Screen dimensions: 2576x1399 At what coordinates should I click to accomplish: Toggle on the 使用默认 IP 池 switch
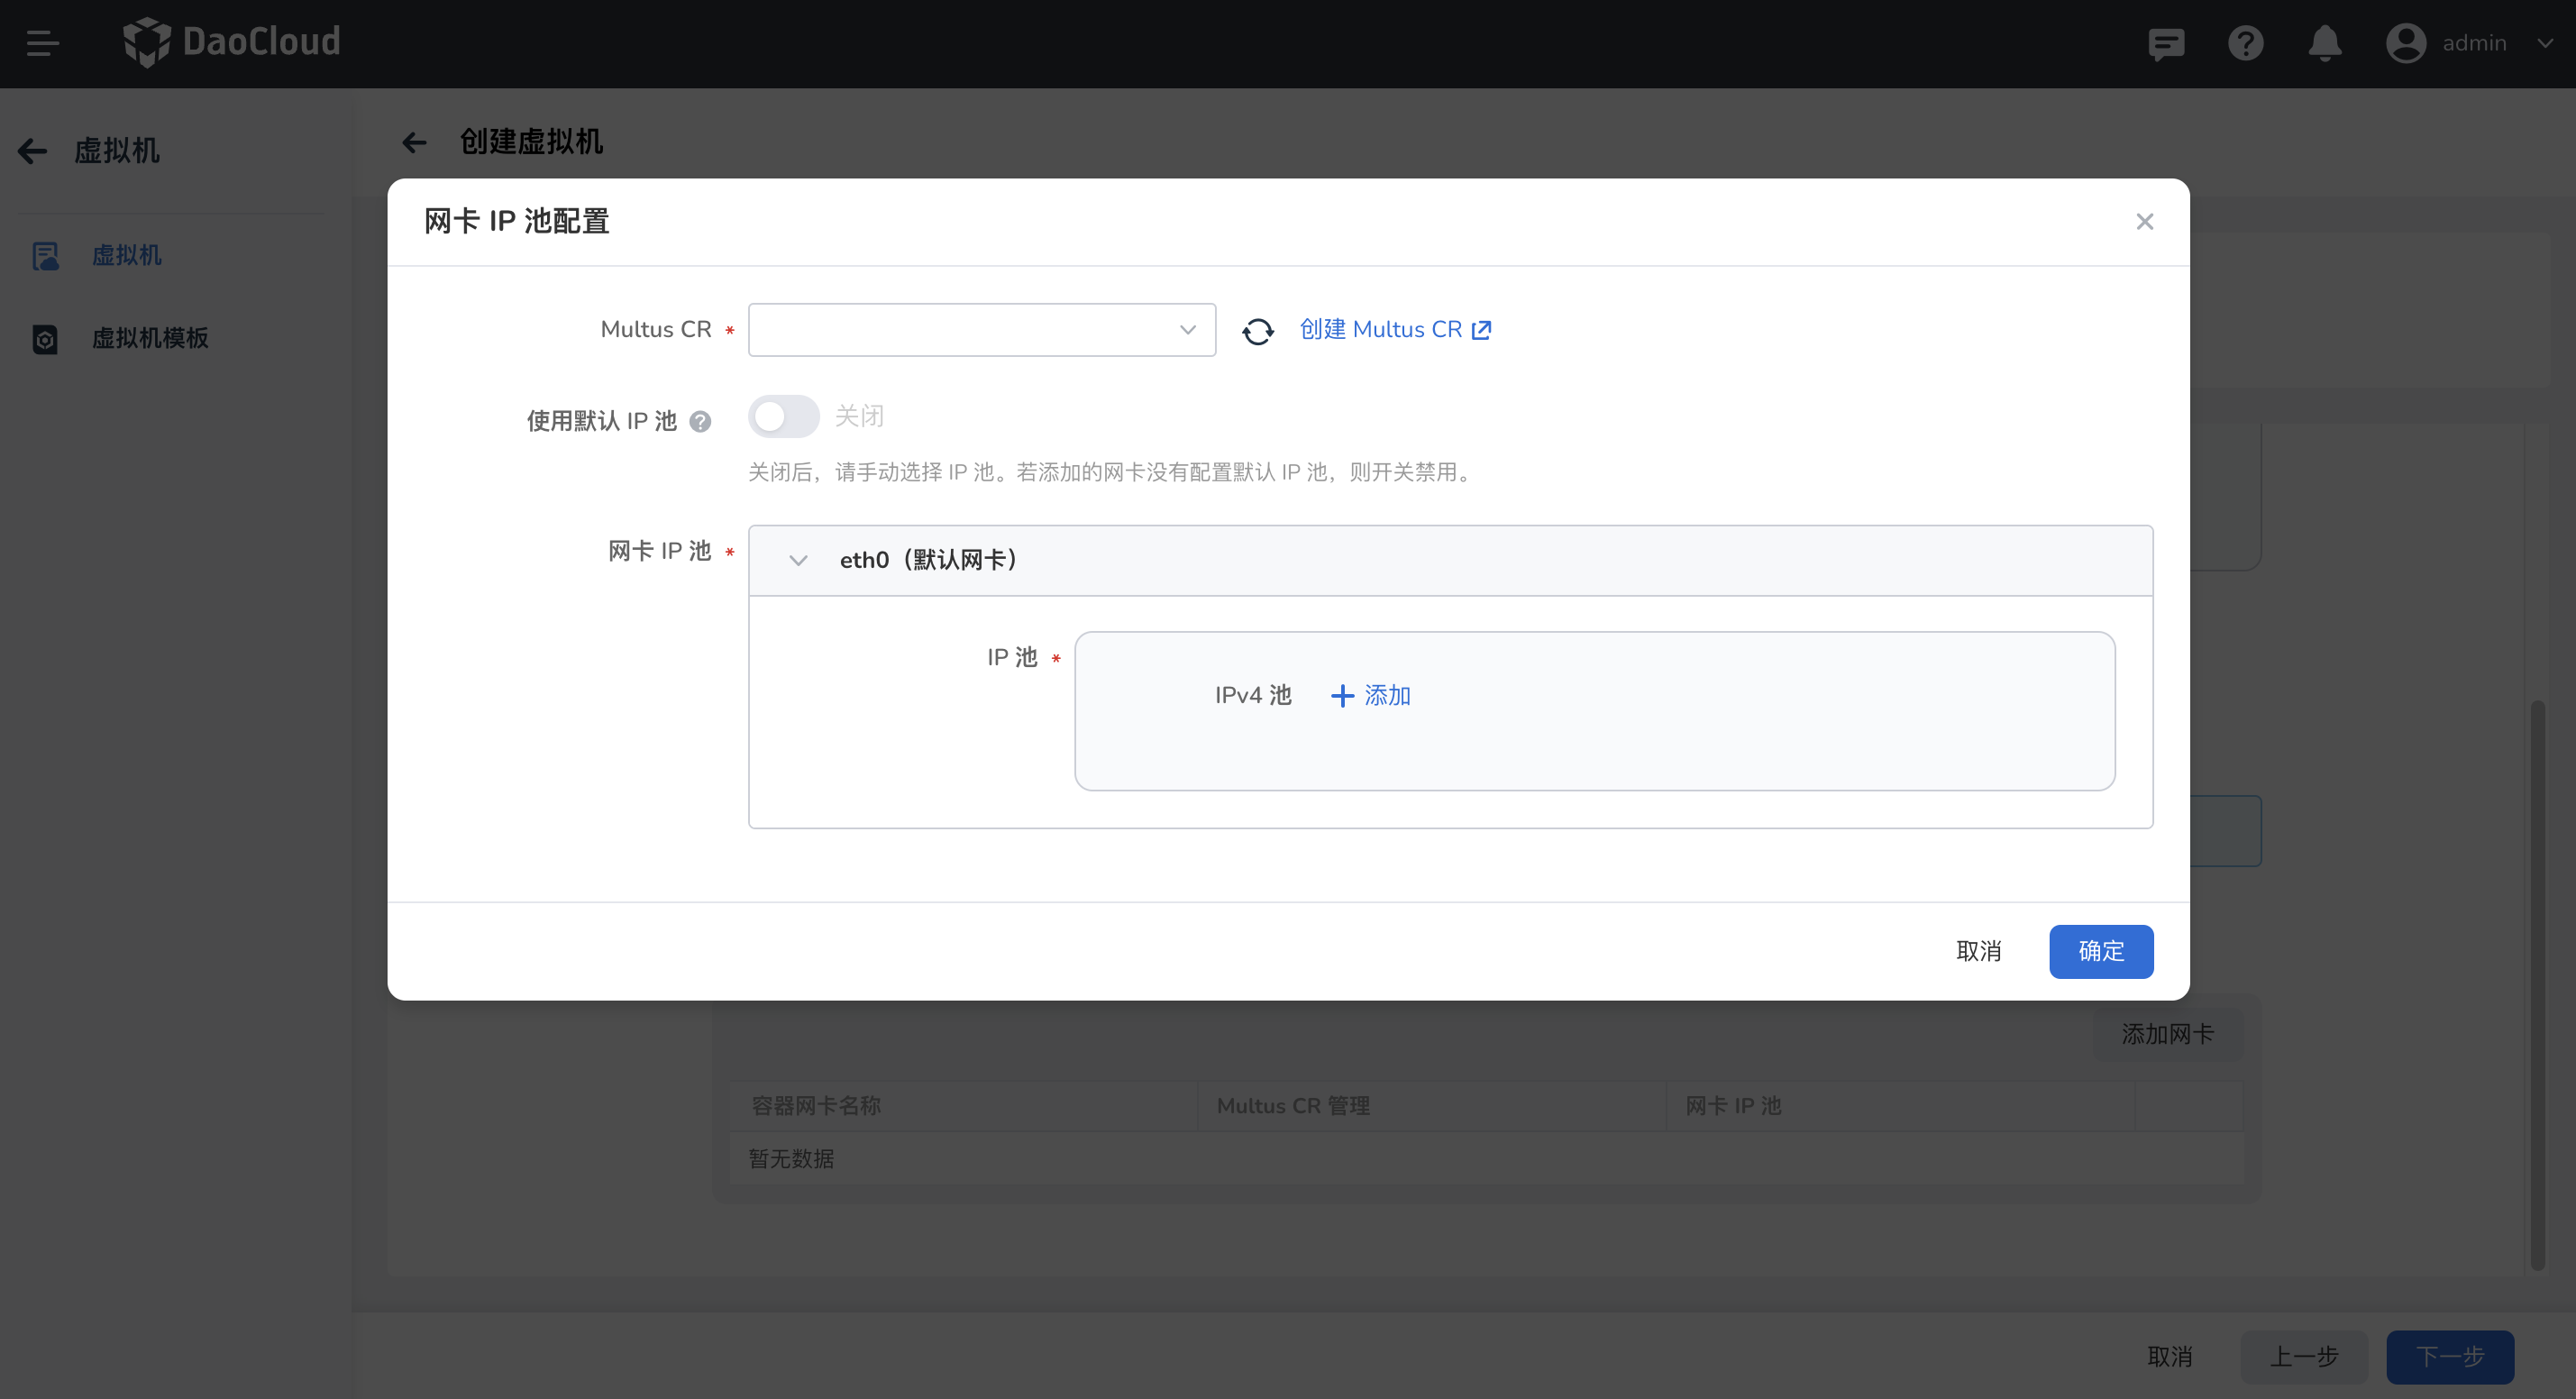(784, 416)
